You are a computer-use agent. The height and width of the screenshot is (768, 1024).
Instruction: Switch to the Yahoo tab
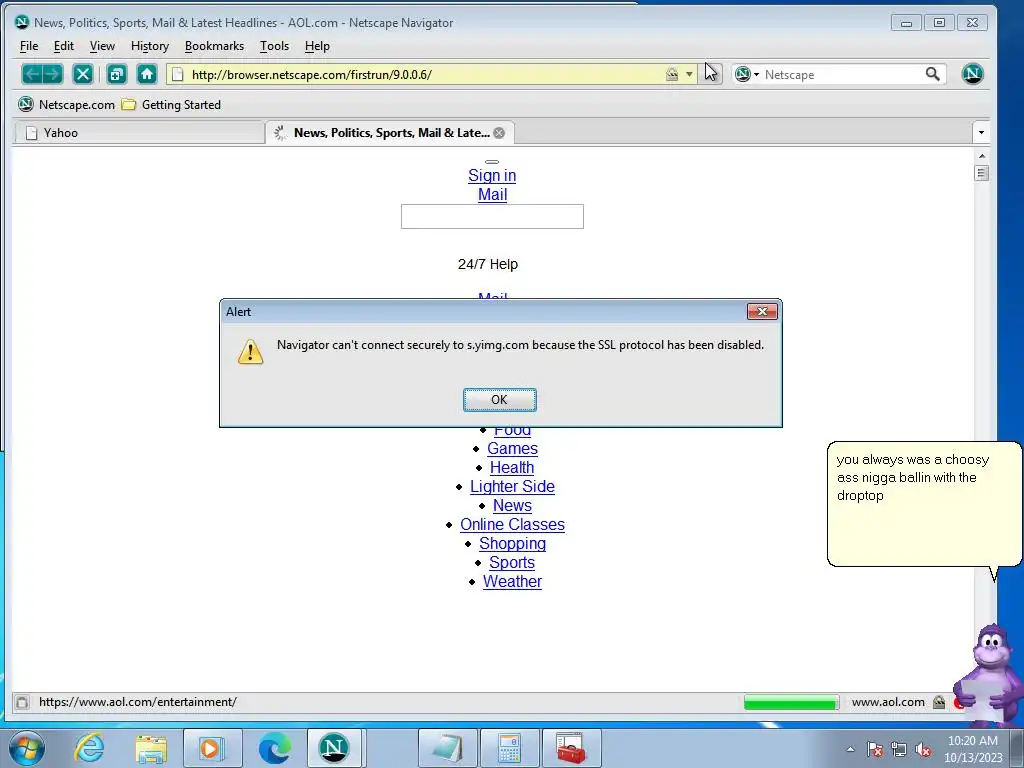pyautogui.click(x=139, y=133)
